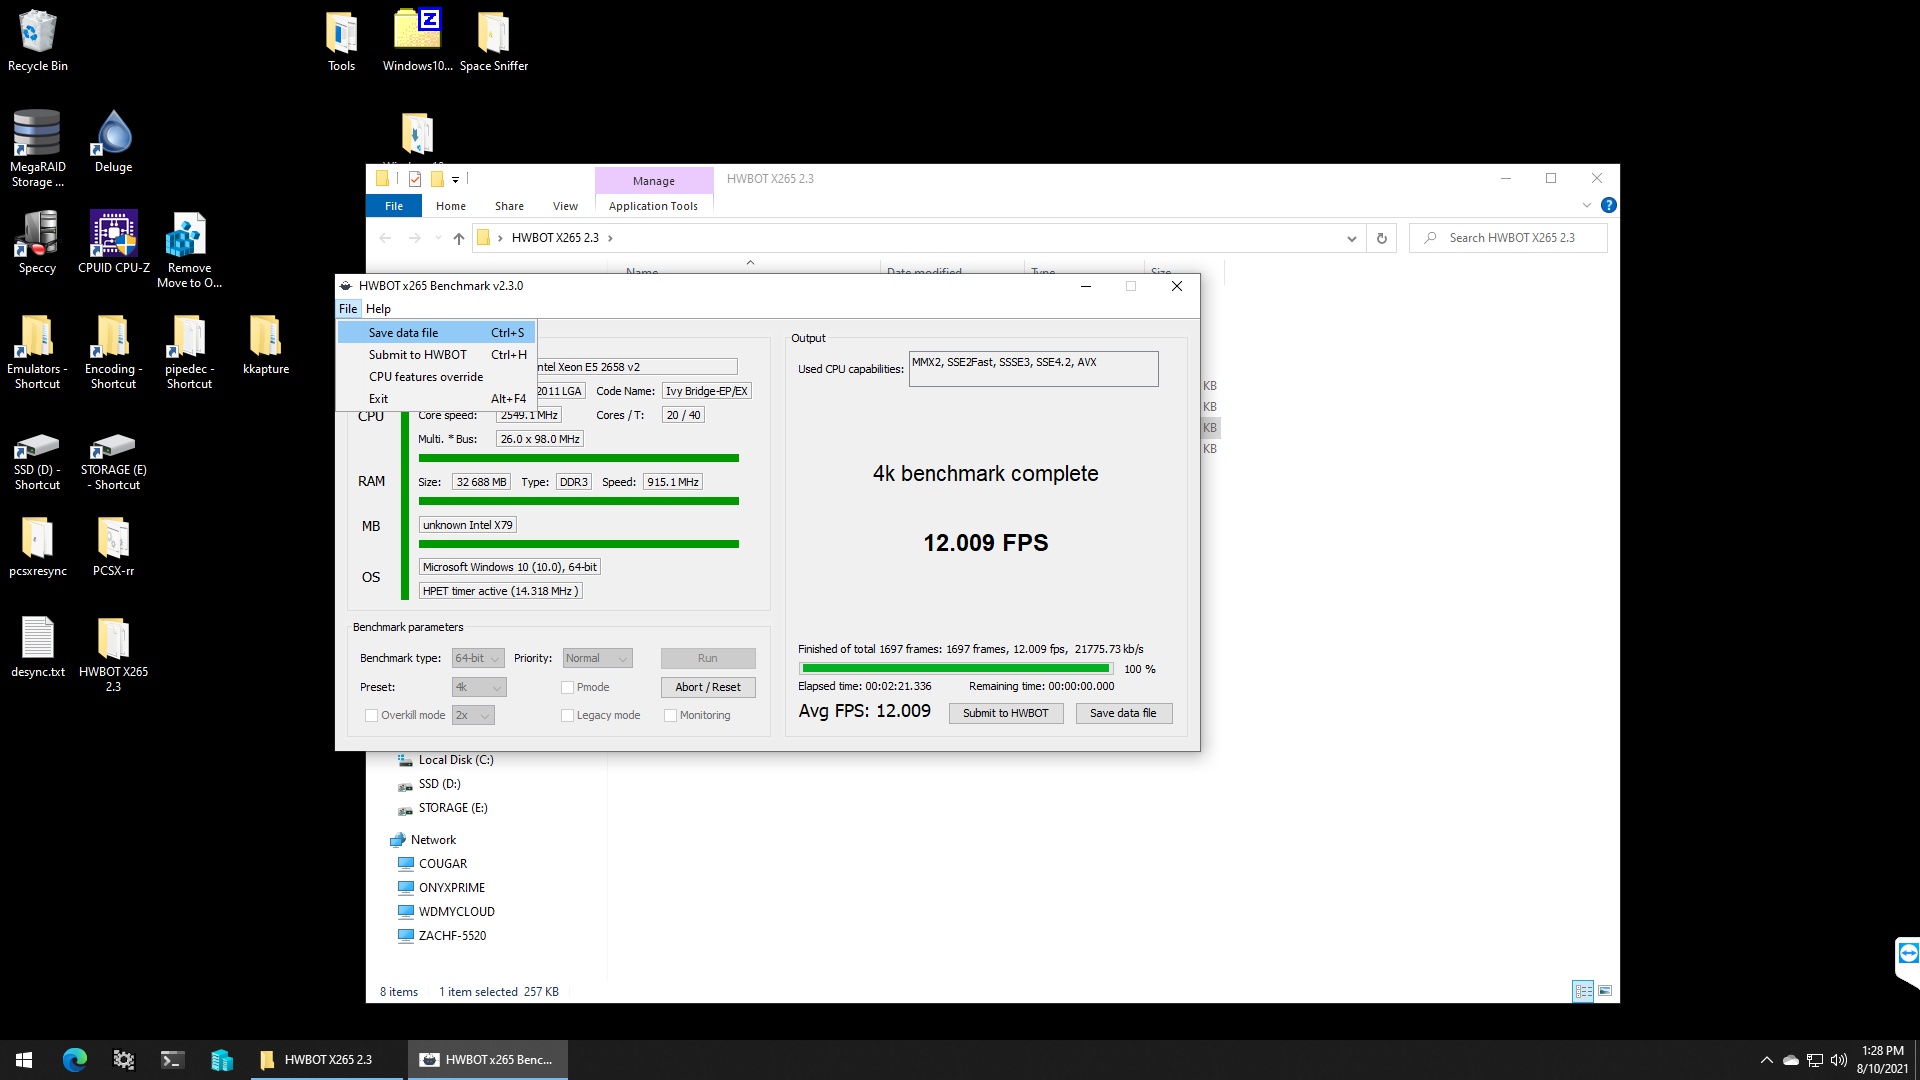This screenshot has height=1080, width=1920.
Task: Click the taskbar clock and date
Action: tap(1882, 1060)
